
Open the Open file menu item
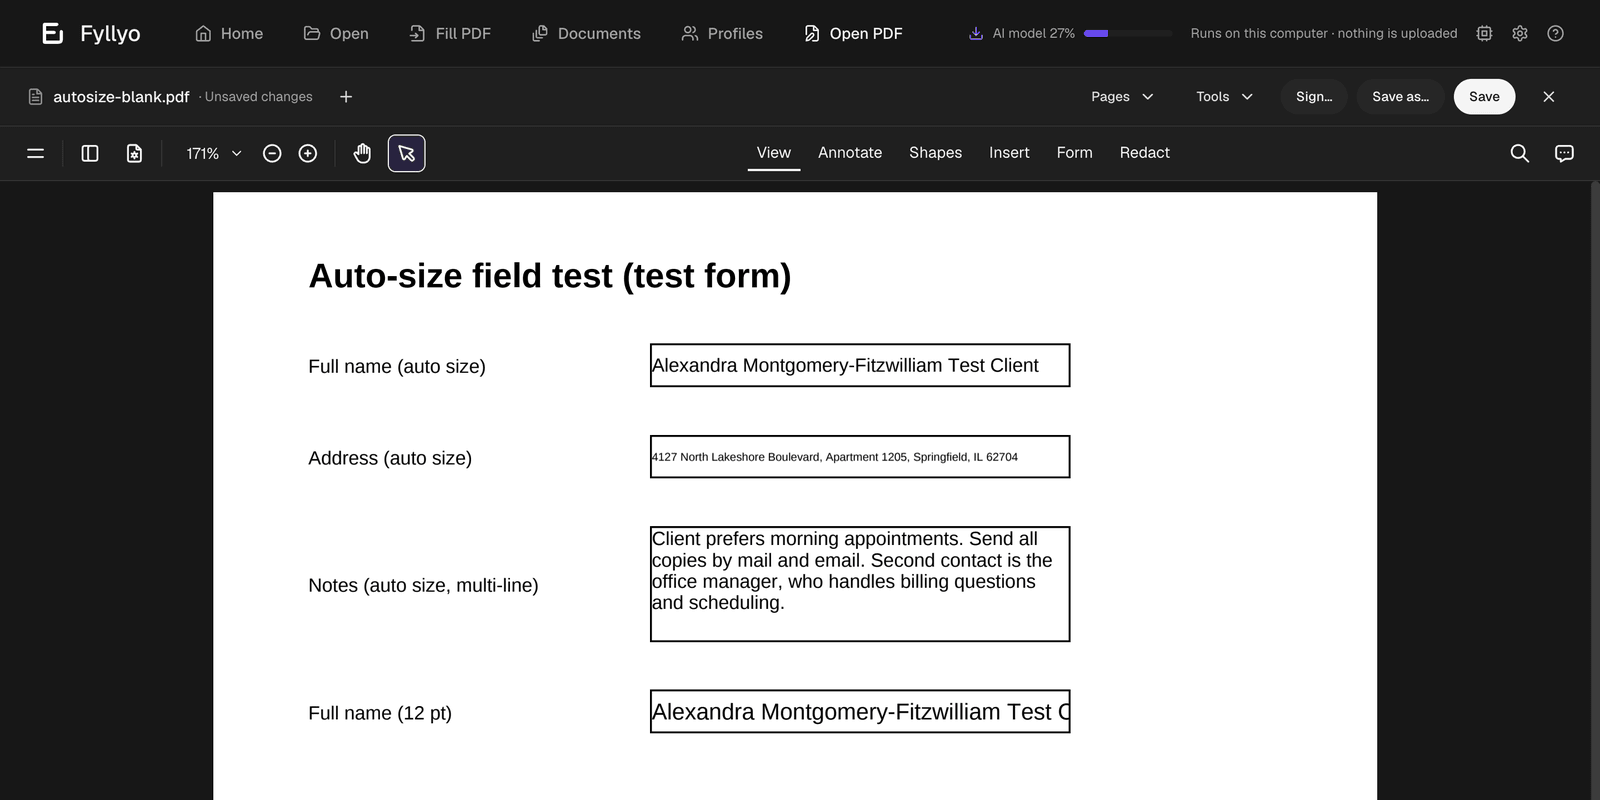coord(336,33)
